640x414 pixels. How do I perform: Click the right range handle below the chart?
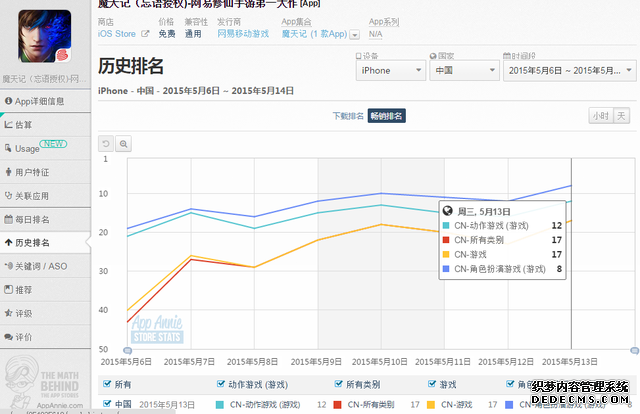tap(635, 350)
